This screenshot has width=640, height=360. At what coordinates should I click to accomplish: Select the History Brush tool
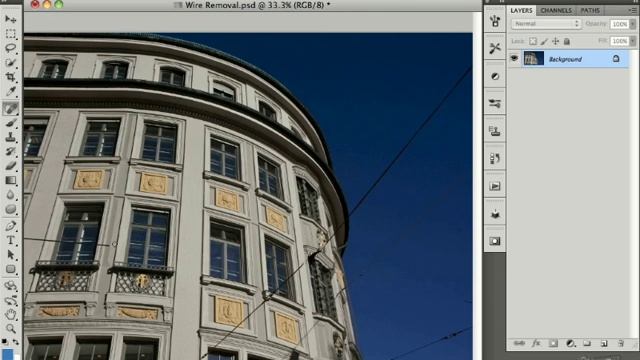[11, 151]
